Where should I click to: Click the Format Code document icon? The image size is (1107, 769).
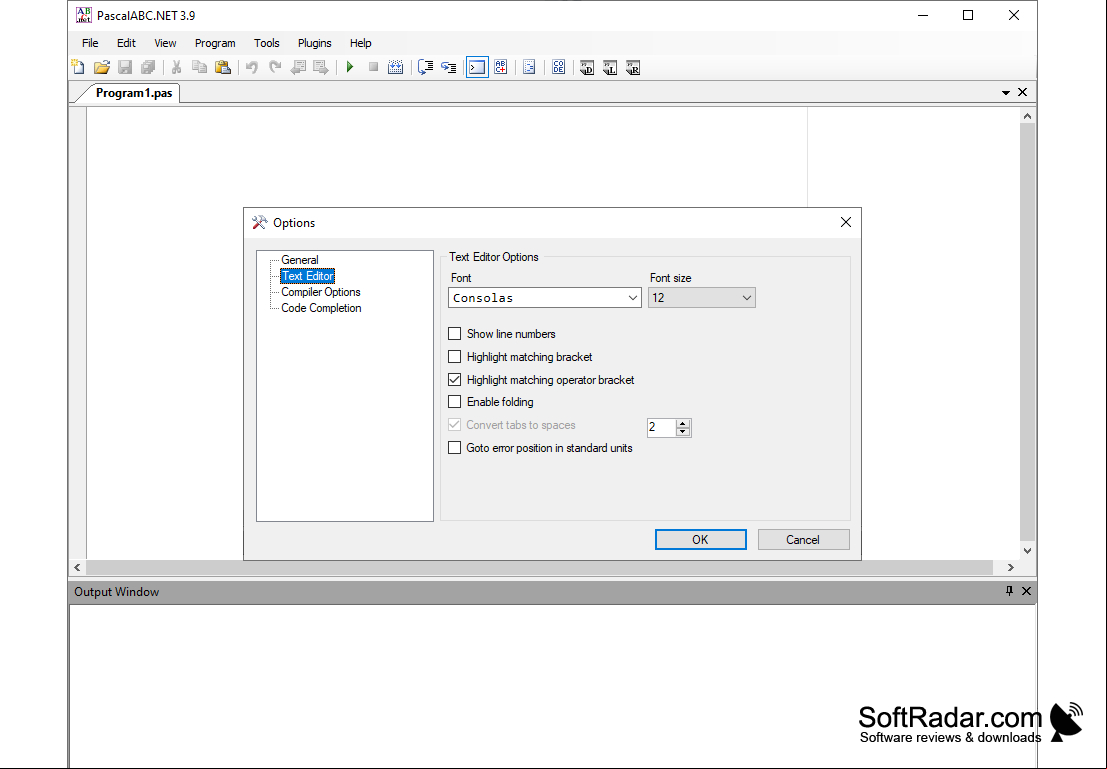(x=529, y=67)
